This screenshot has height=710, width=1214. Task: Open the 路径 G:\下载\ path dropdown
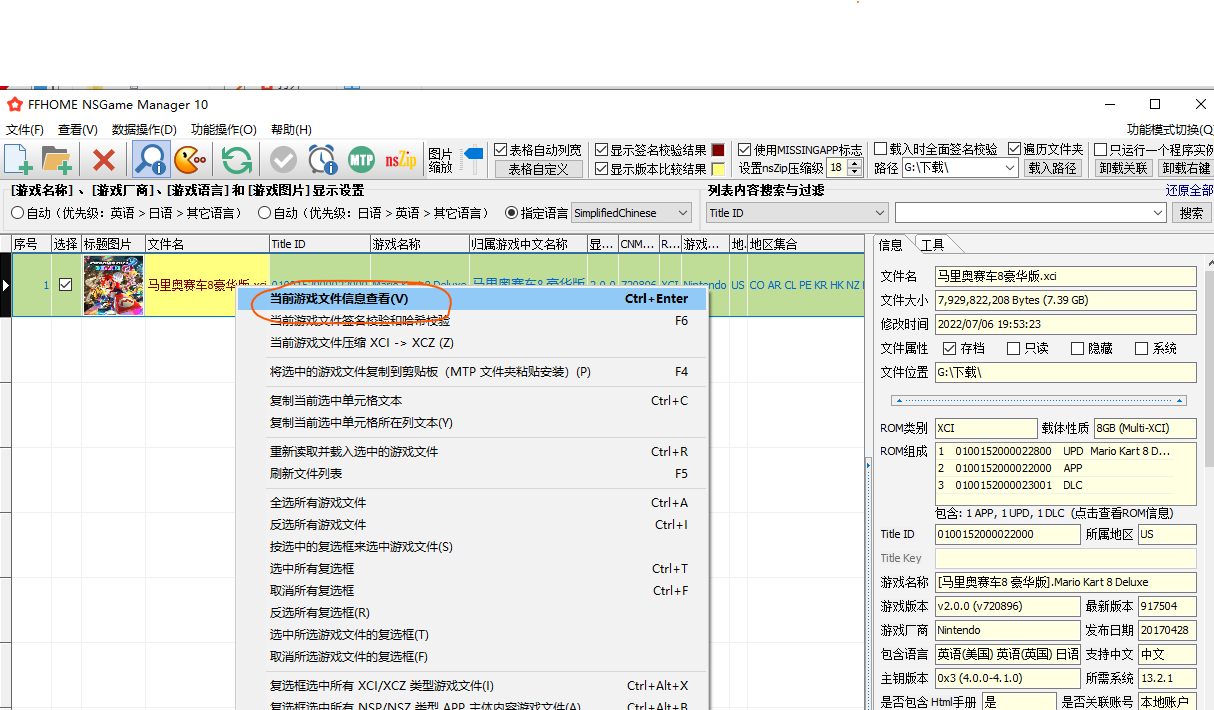click(x=1009, y=168)
